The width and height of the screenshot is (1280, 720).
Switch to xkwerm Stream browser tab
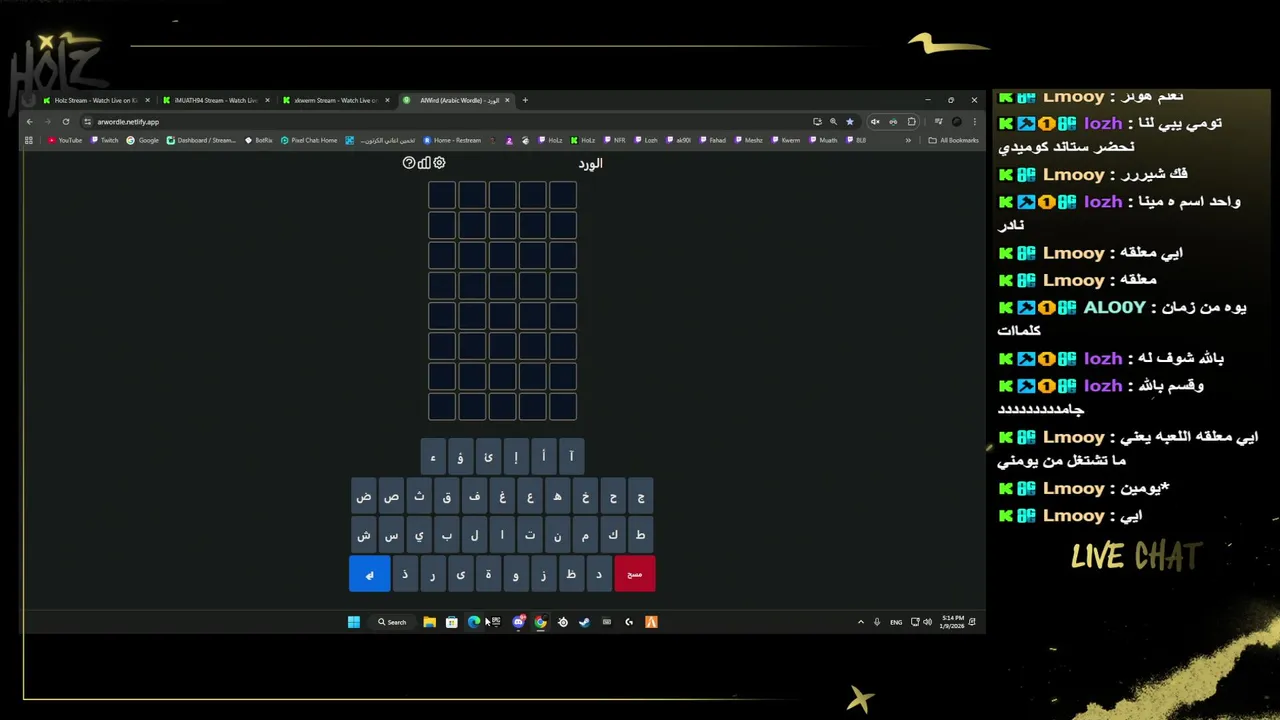[336, 100]
